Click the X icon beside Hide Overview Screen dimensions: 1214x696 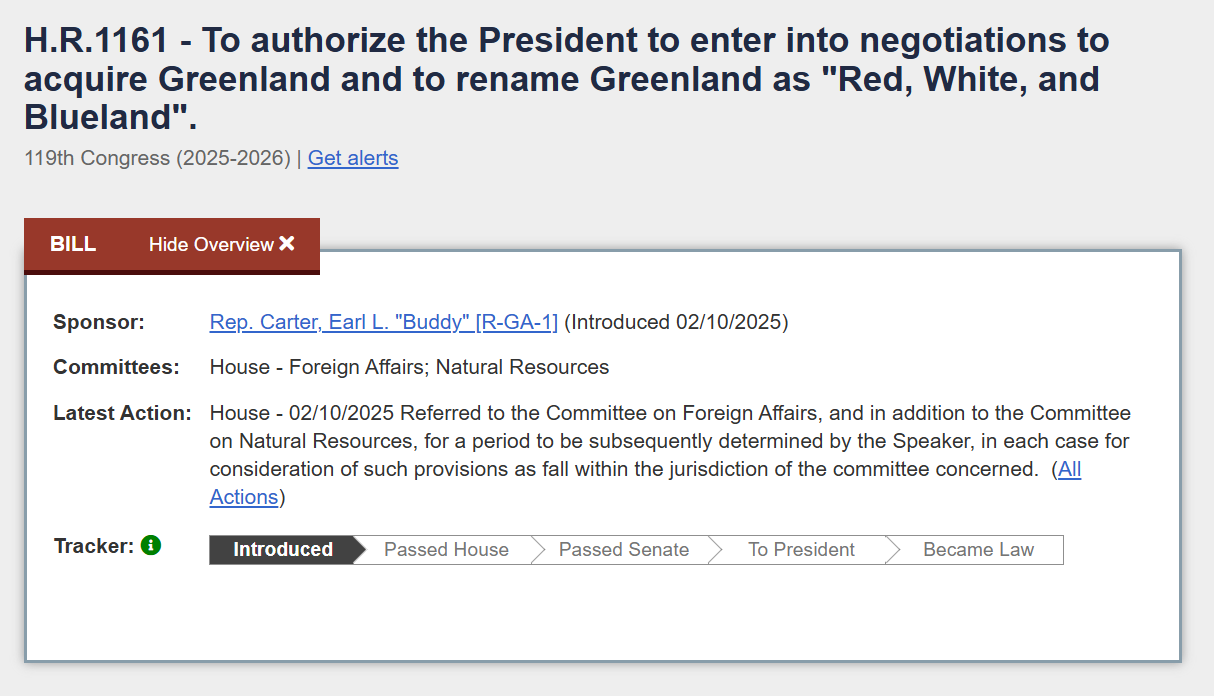[287, 243]
